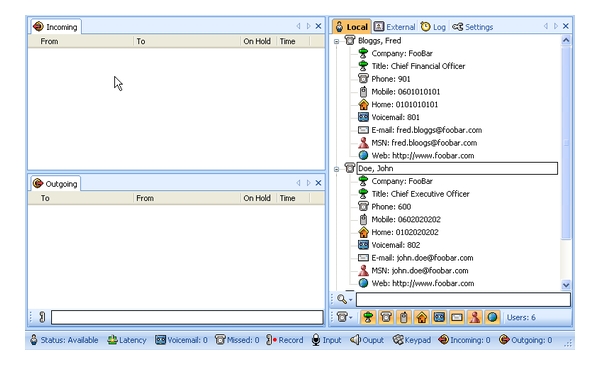Close the Outgoing panel
600x365 pixels.
pos(318,183)
